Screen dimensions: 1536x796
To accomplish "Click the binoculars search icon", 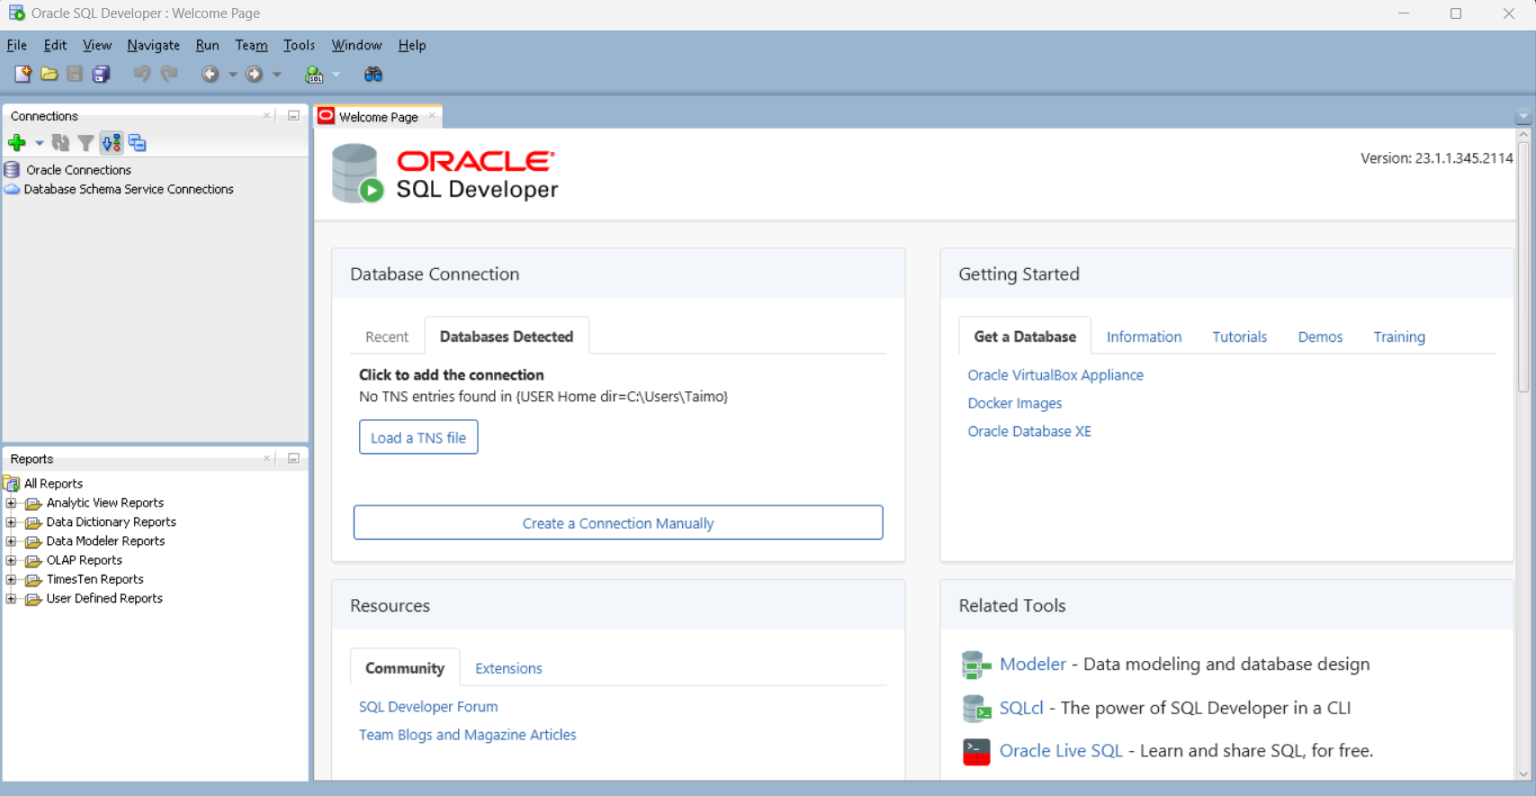I will pos(372,73).
